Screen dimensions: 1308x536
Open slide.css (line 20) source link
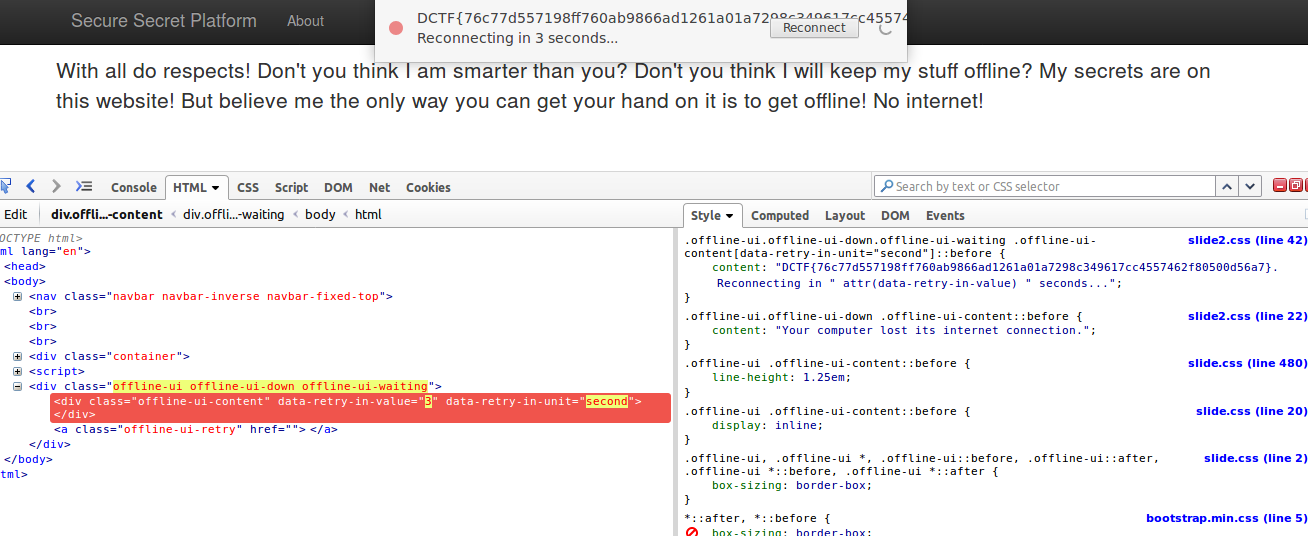pos(1251,411)
